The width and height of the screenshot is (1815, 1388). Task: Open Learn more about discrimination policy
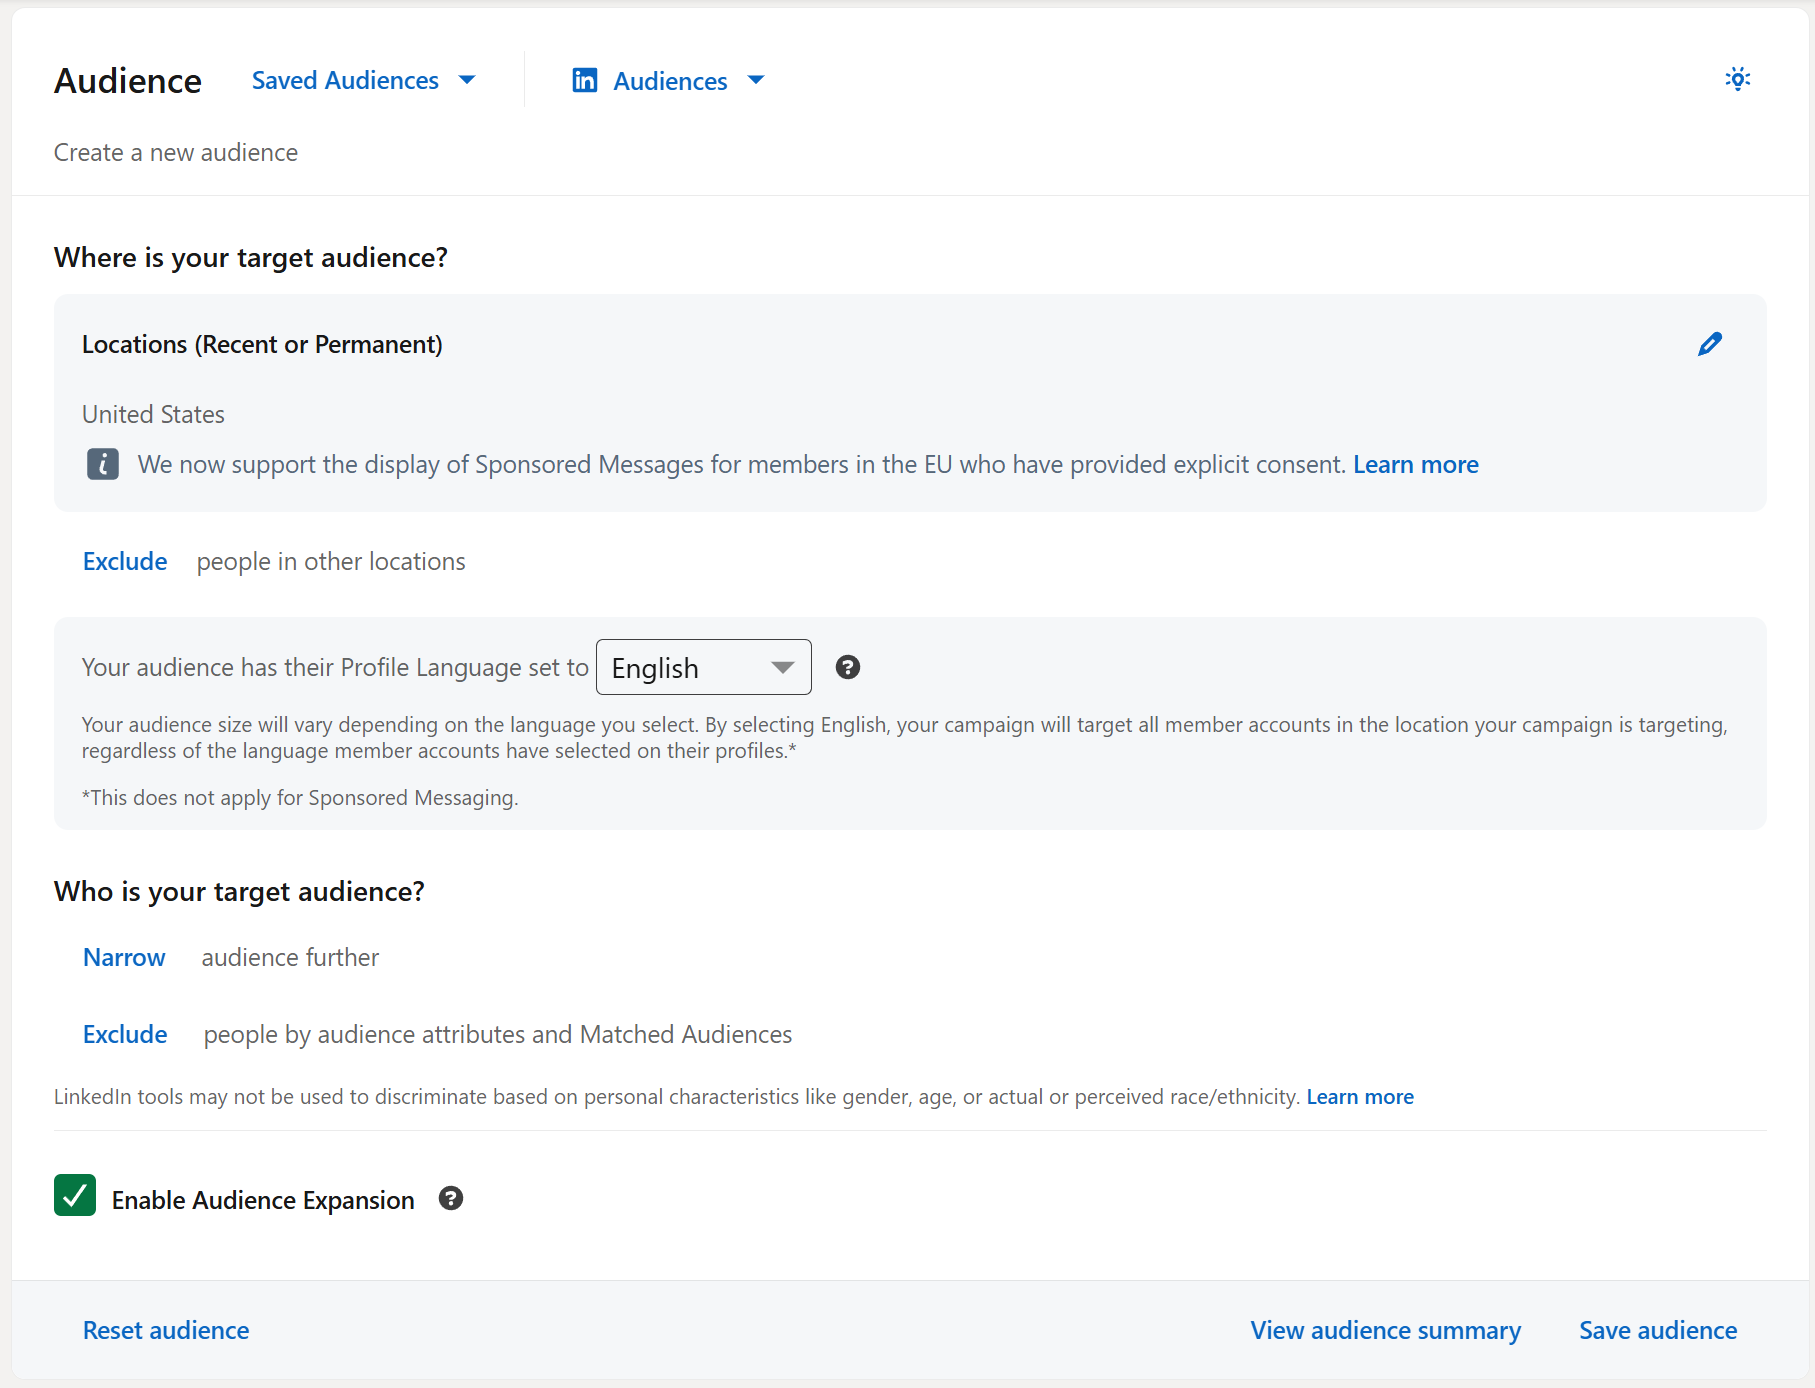pyautogui.click(x=1360, y=1097)
